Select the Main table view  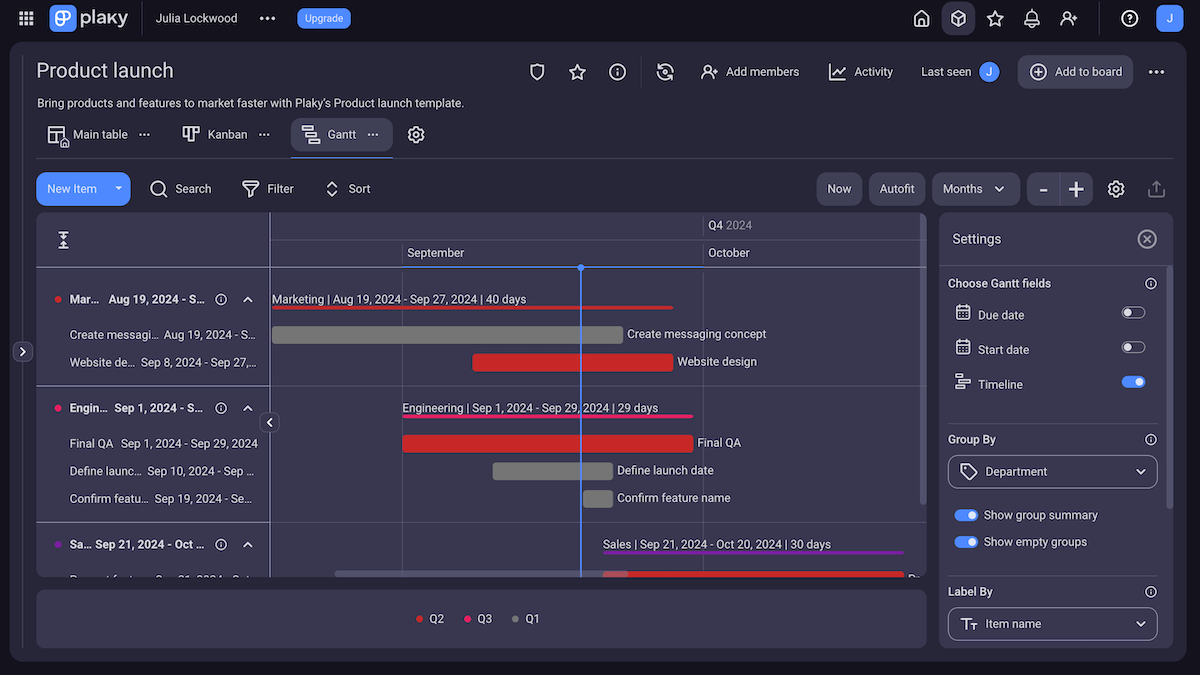tap(99, 133)
